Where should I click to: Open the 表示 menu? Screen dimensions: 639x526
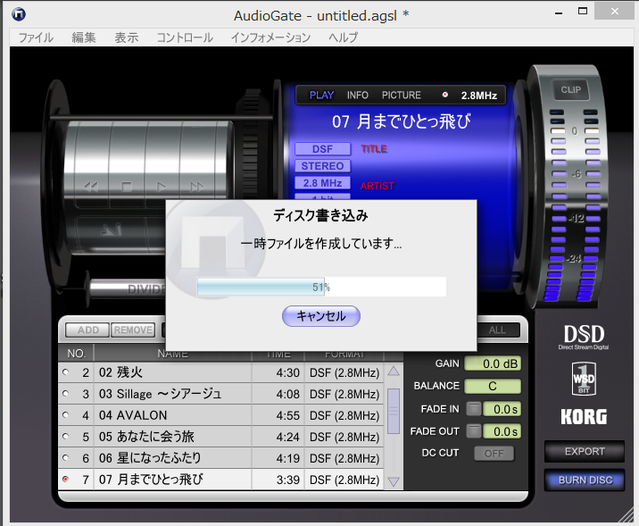tap(126, 37)
